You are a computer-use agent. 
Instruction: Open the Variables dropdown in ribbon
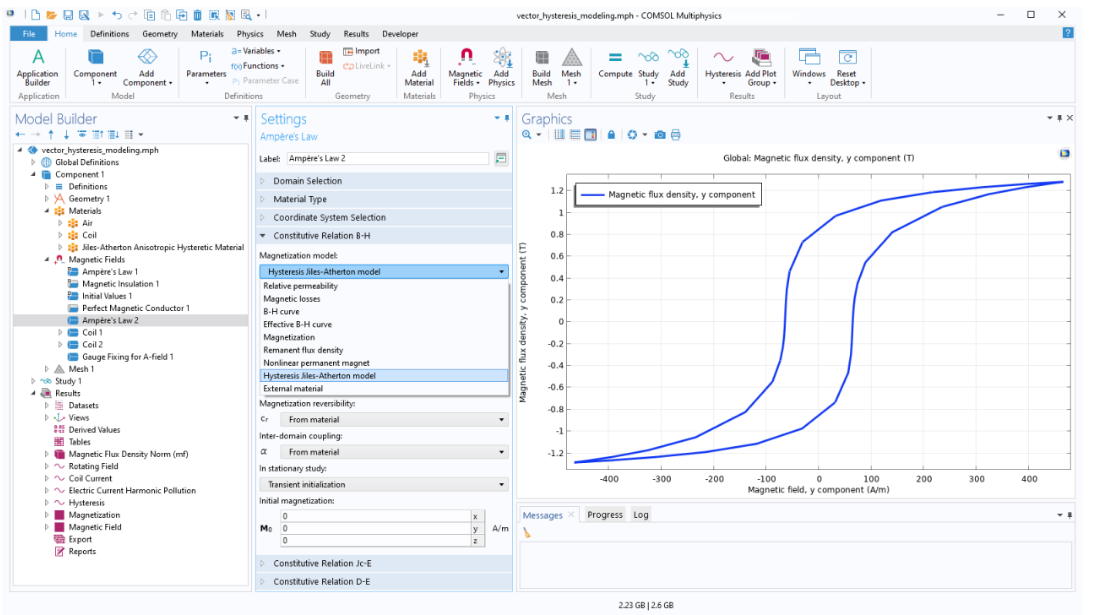coord(256,51)
